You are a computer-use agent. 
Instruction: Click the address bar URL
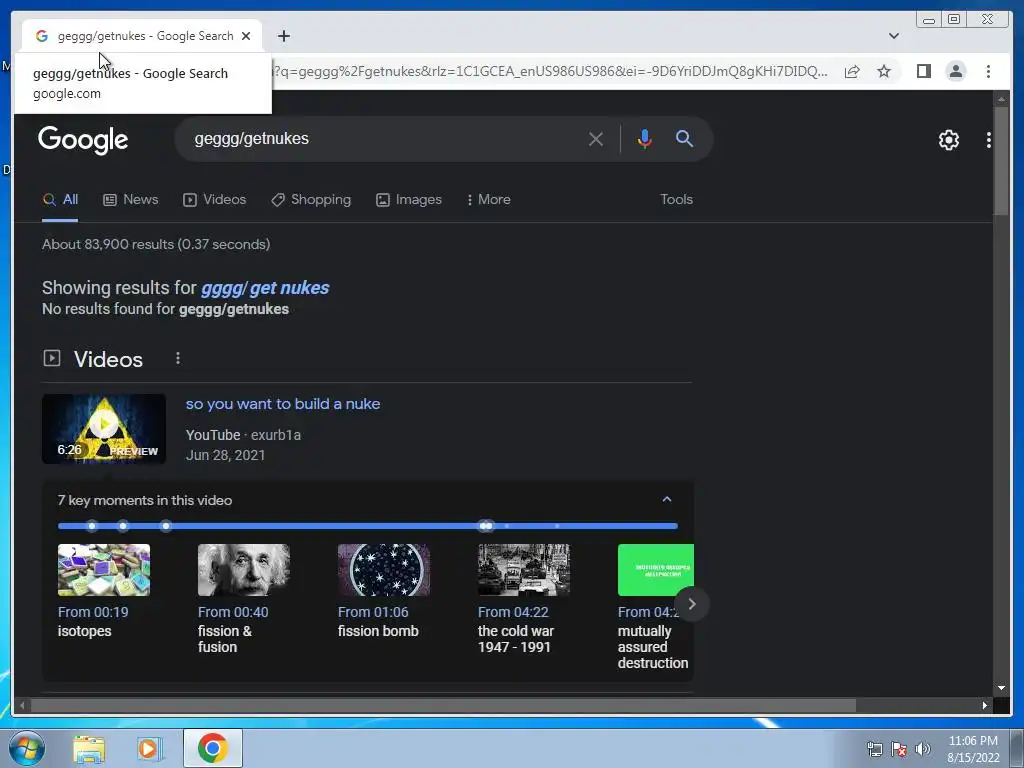click(x=550, y=71)
